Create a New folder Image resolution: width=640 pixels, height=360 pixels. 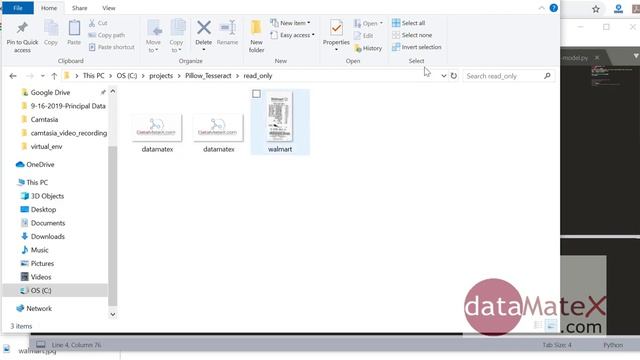pyautogui.click(x=256, y=37)
